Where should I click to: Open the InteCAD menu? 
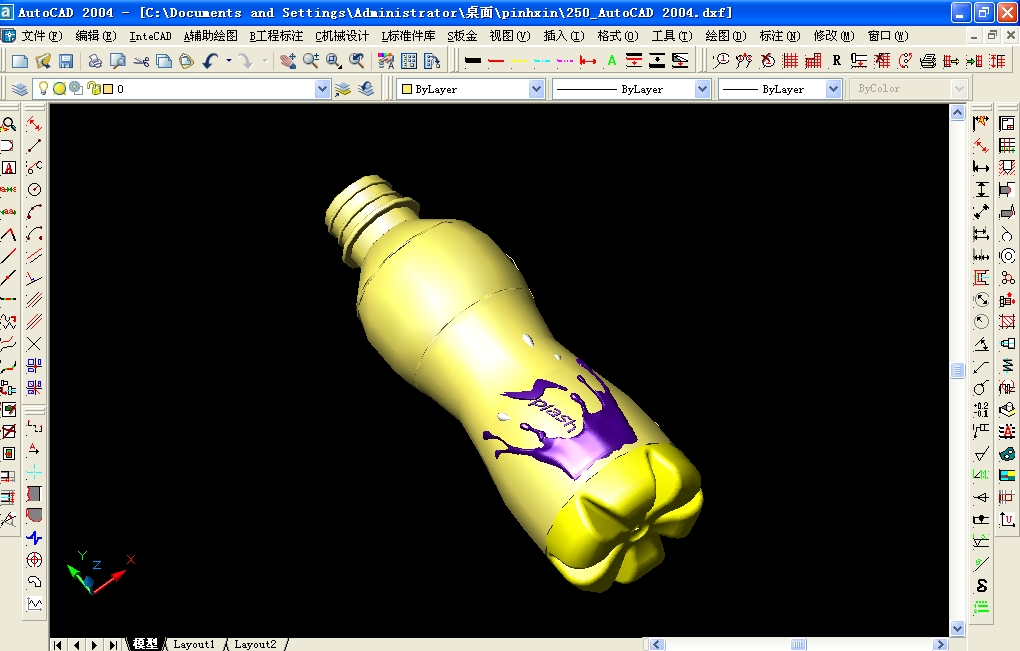(150, 36)
